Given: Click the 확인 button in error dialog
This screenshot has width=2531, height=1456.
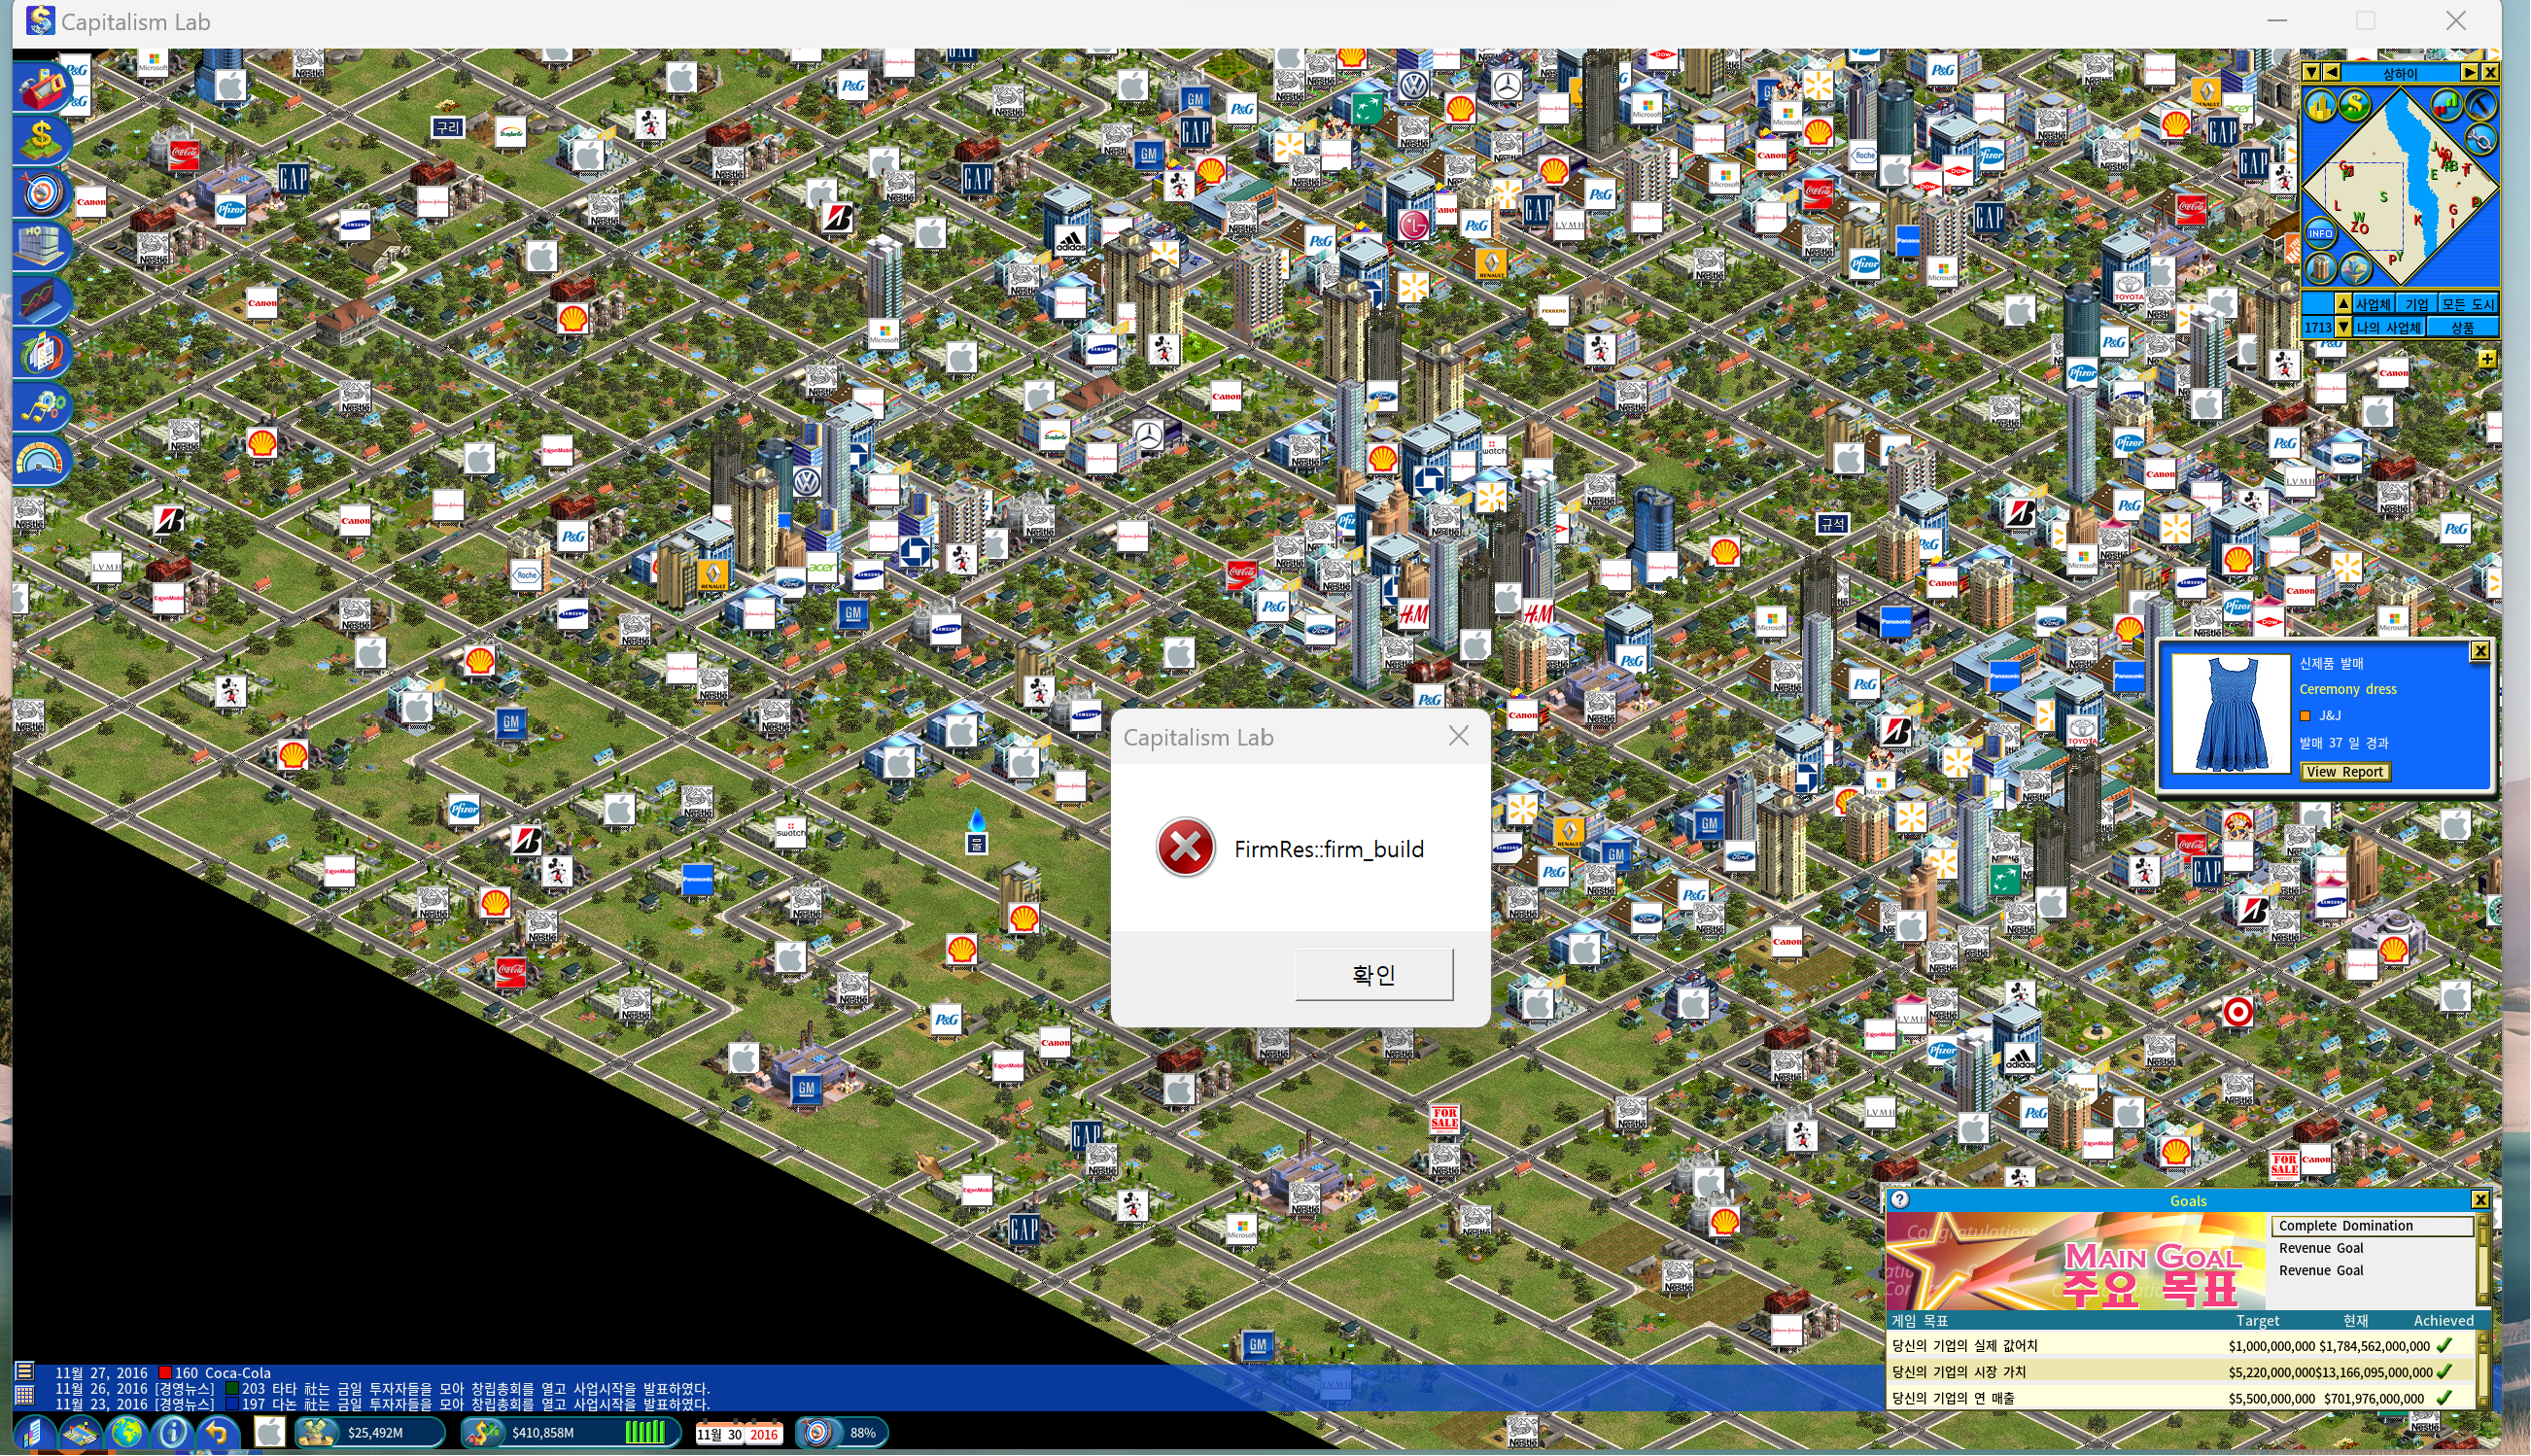Looking at the screenshot, I should pos(1374,974).
